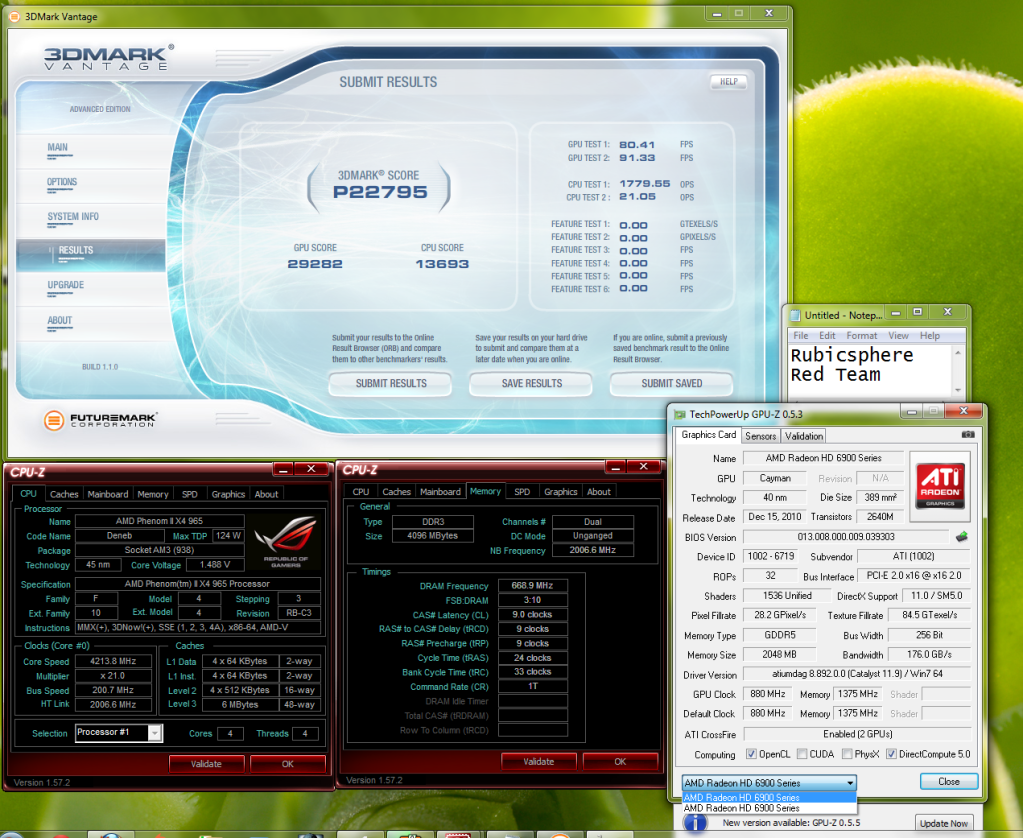The image size is (1023, 838).
Task: Choose the highlighted AMD Radeon HD 6900 Series option
Action: point(769,798)
